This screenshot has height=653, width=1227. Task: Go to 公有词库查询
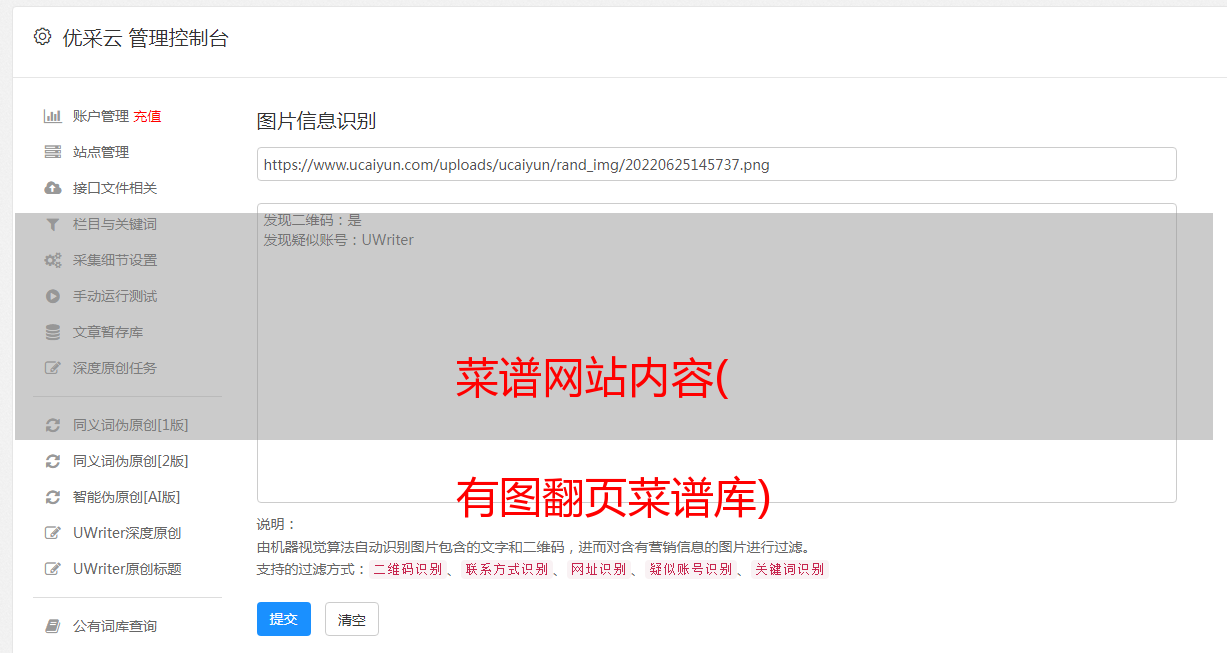(115, 626)
